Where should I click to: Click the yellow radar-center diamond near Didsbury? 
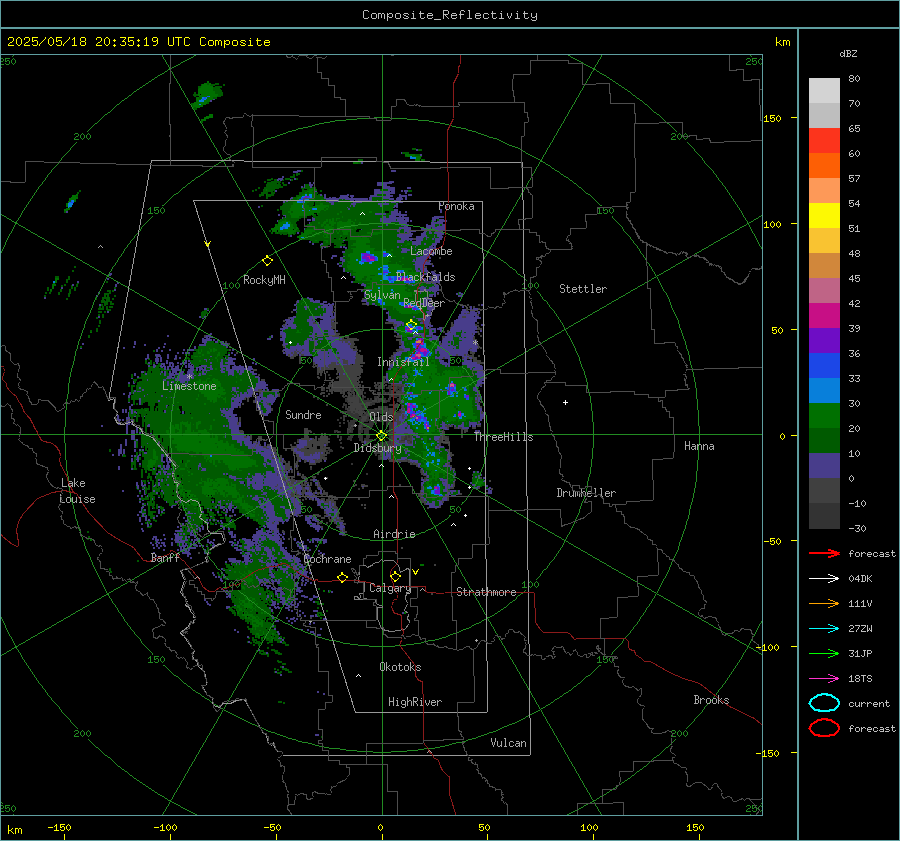(381, 436)
